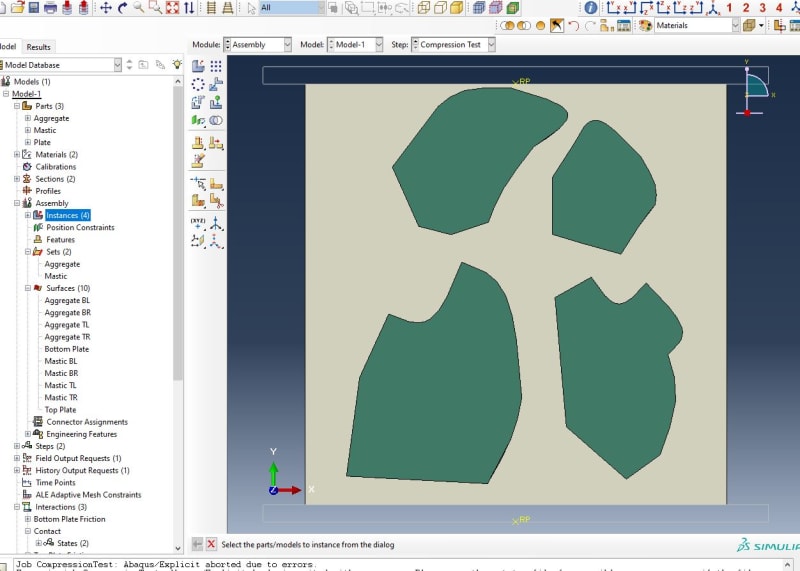The width and height of the screenshot is (800, 571).
Task: Activate the Magnify View tool
Action: click(138, 7)
